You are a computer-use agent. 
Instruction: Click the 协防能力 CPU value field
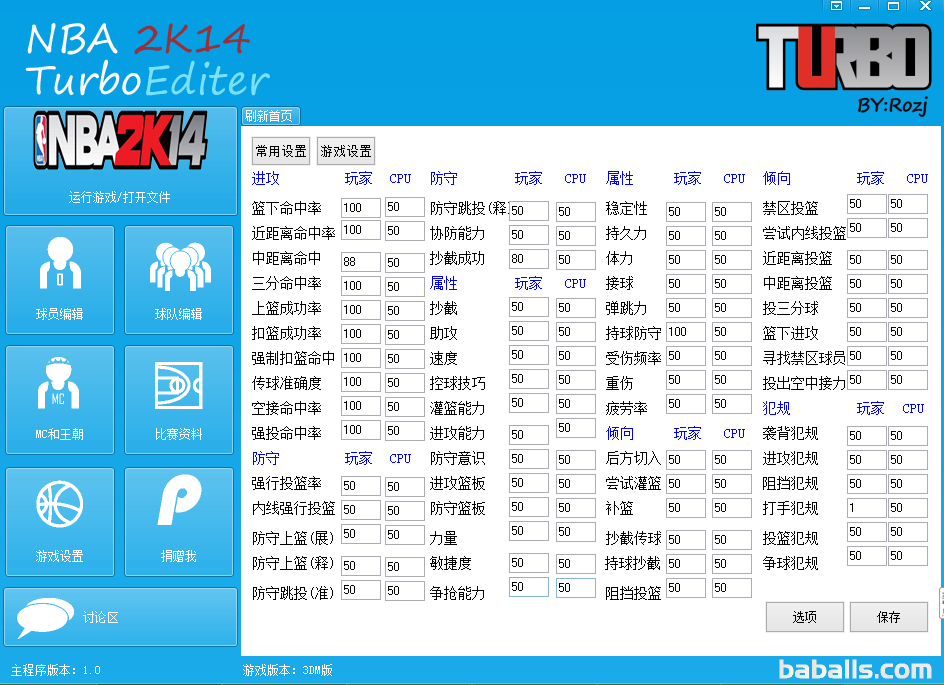[576, 235]
